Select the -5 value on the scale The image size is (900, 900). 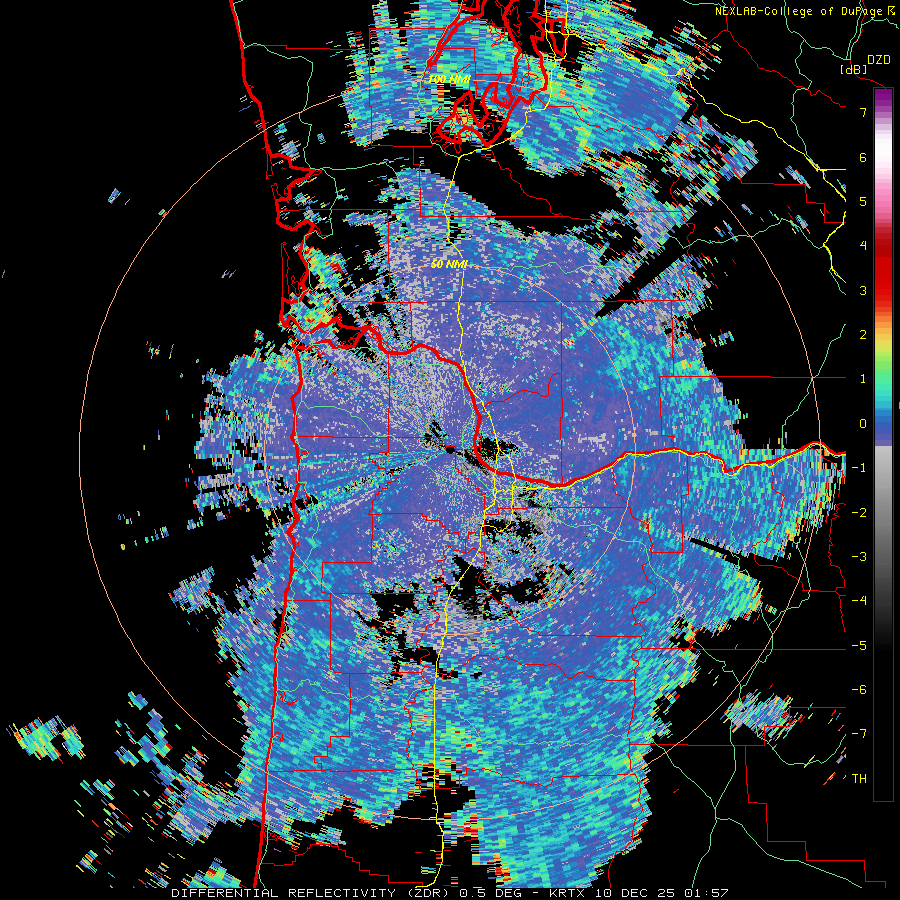coord(859,646)
